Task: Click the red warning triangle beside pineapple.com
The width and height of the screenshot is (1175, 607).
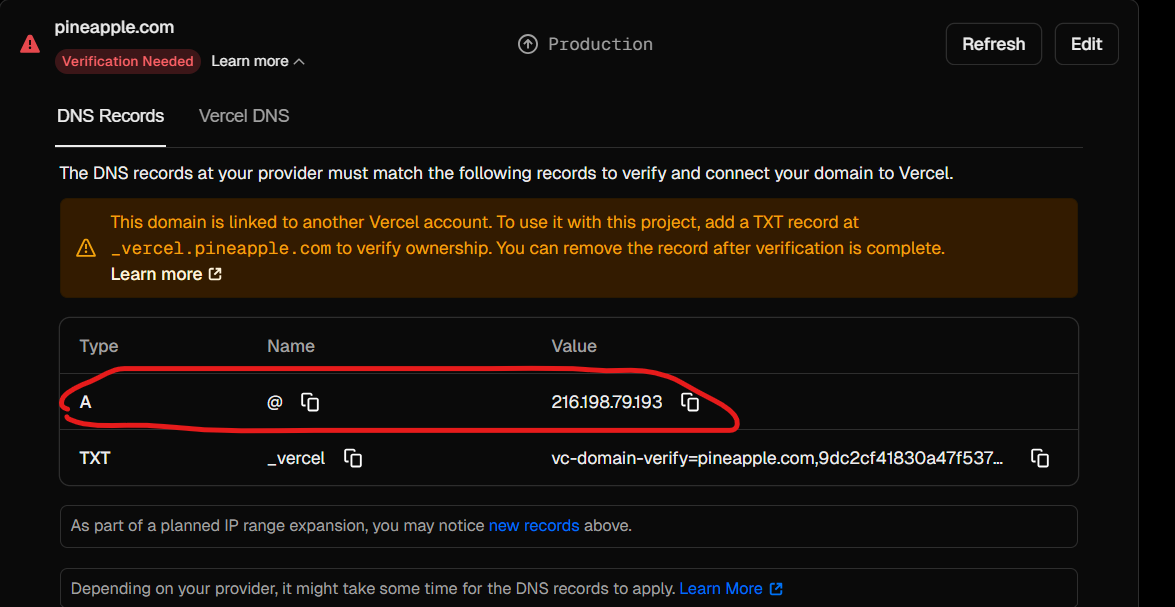Action: (30, 44)
